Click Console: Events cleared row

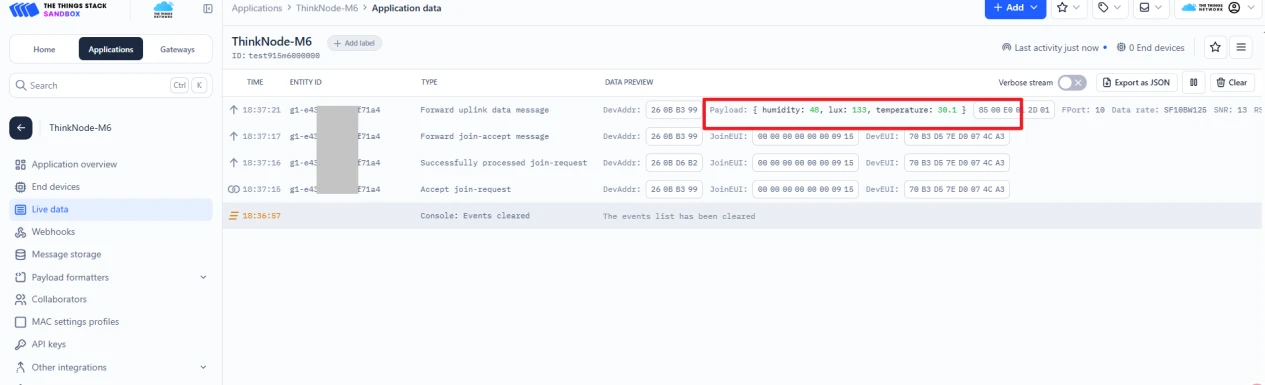[x=743, y=215]
